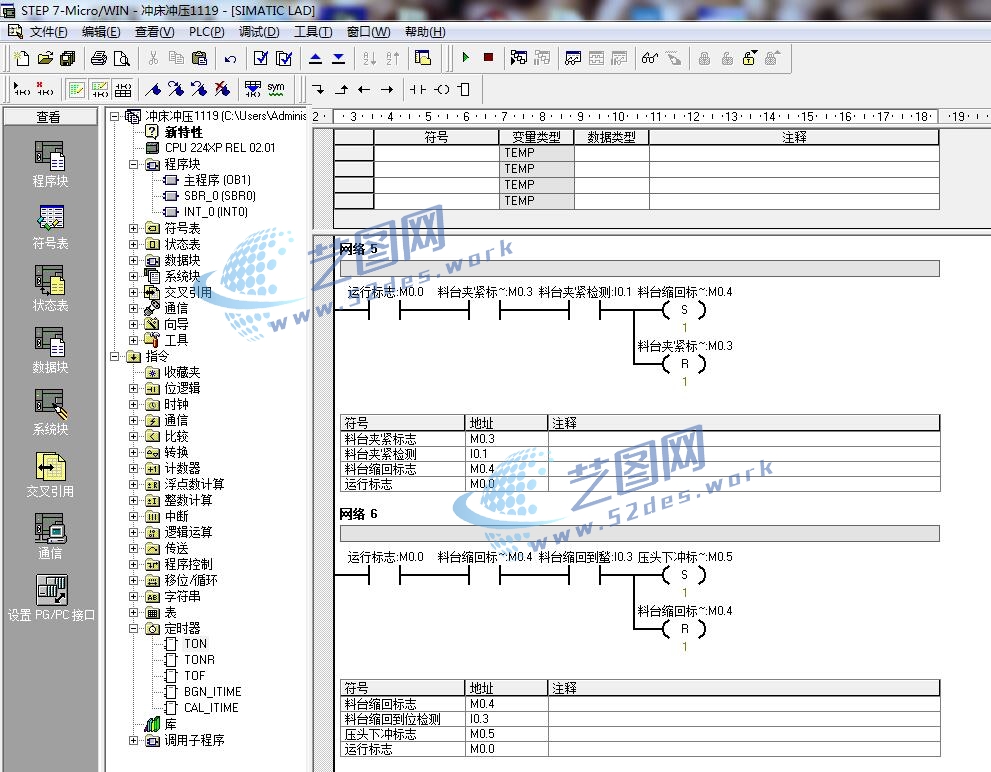
Task: Click the Open project folder icon
Action: pyautogui.click(x=45, y=58)
